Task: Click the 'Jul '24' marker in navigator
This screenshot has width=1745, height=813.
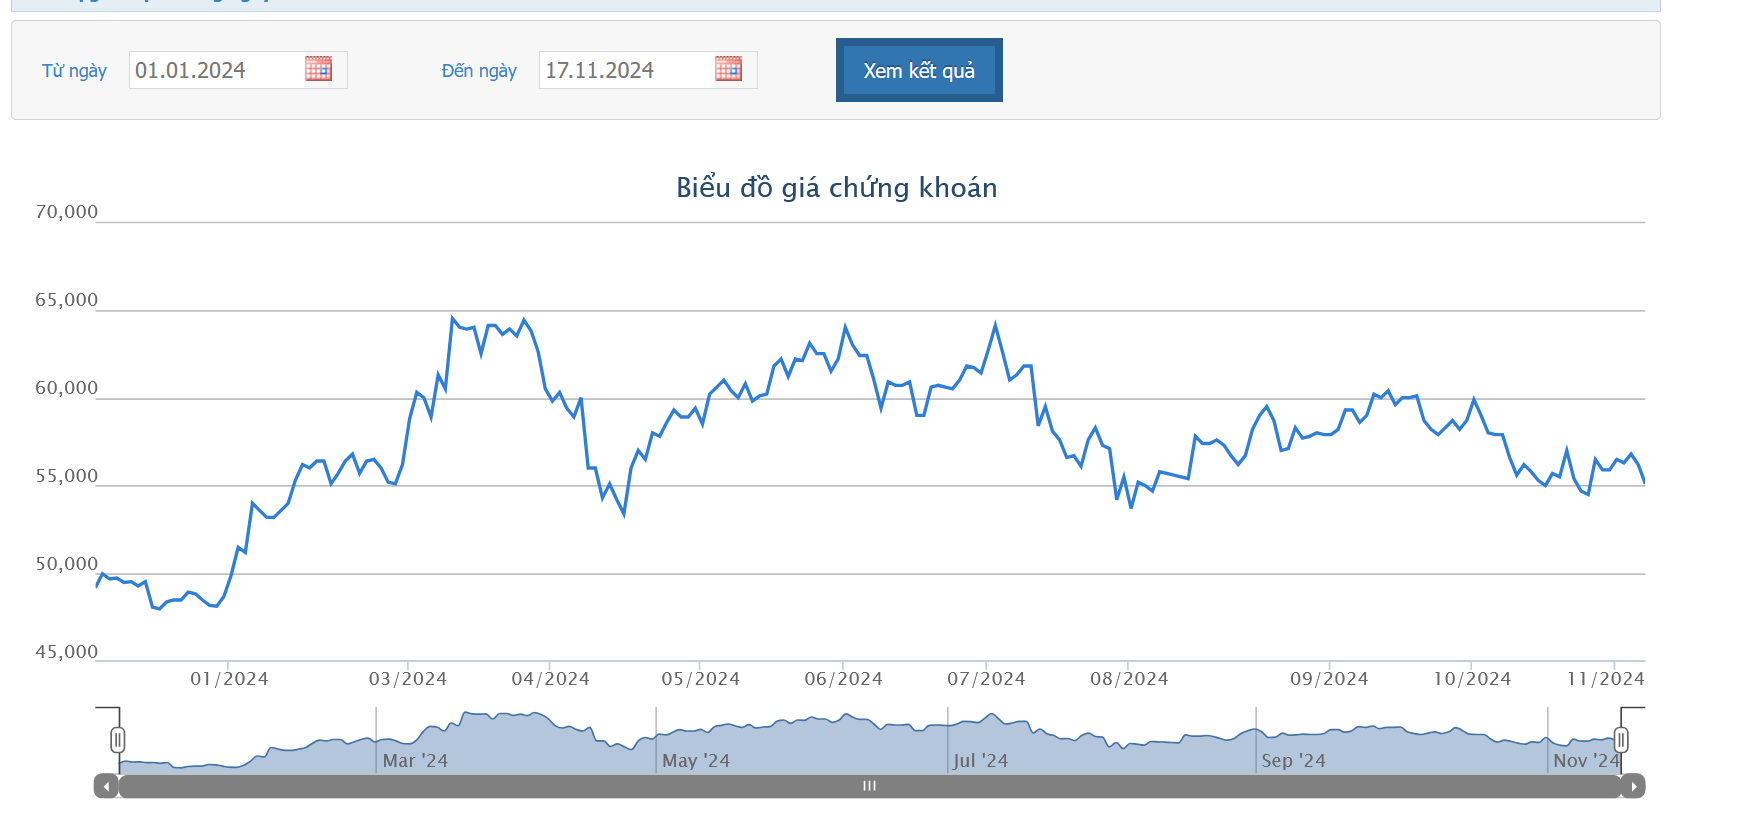Action: [980, 761]
